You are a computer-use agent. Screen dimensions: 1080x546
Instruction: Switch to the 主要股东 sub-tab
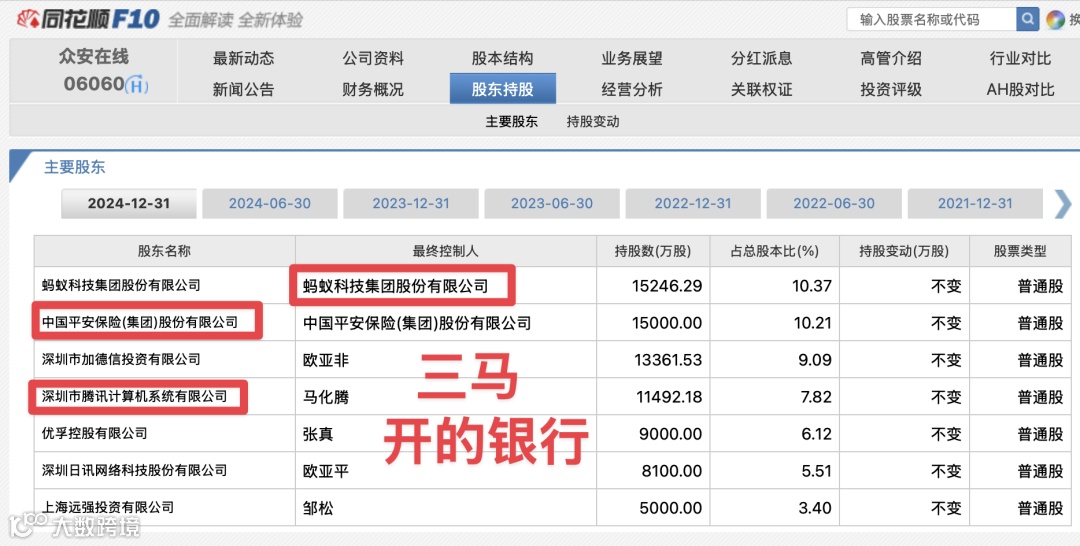tap(511, 122)
